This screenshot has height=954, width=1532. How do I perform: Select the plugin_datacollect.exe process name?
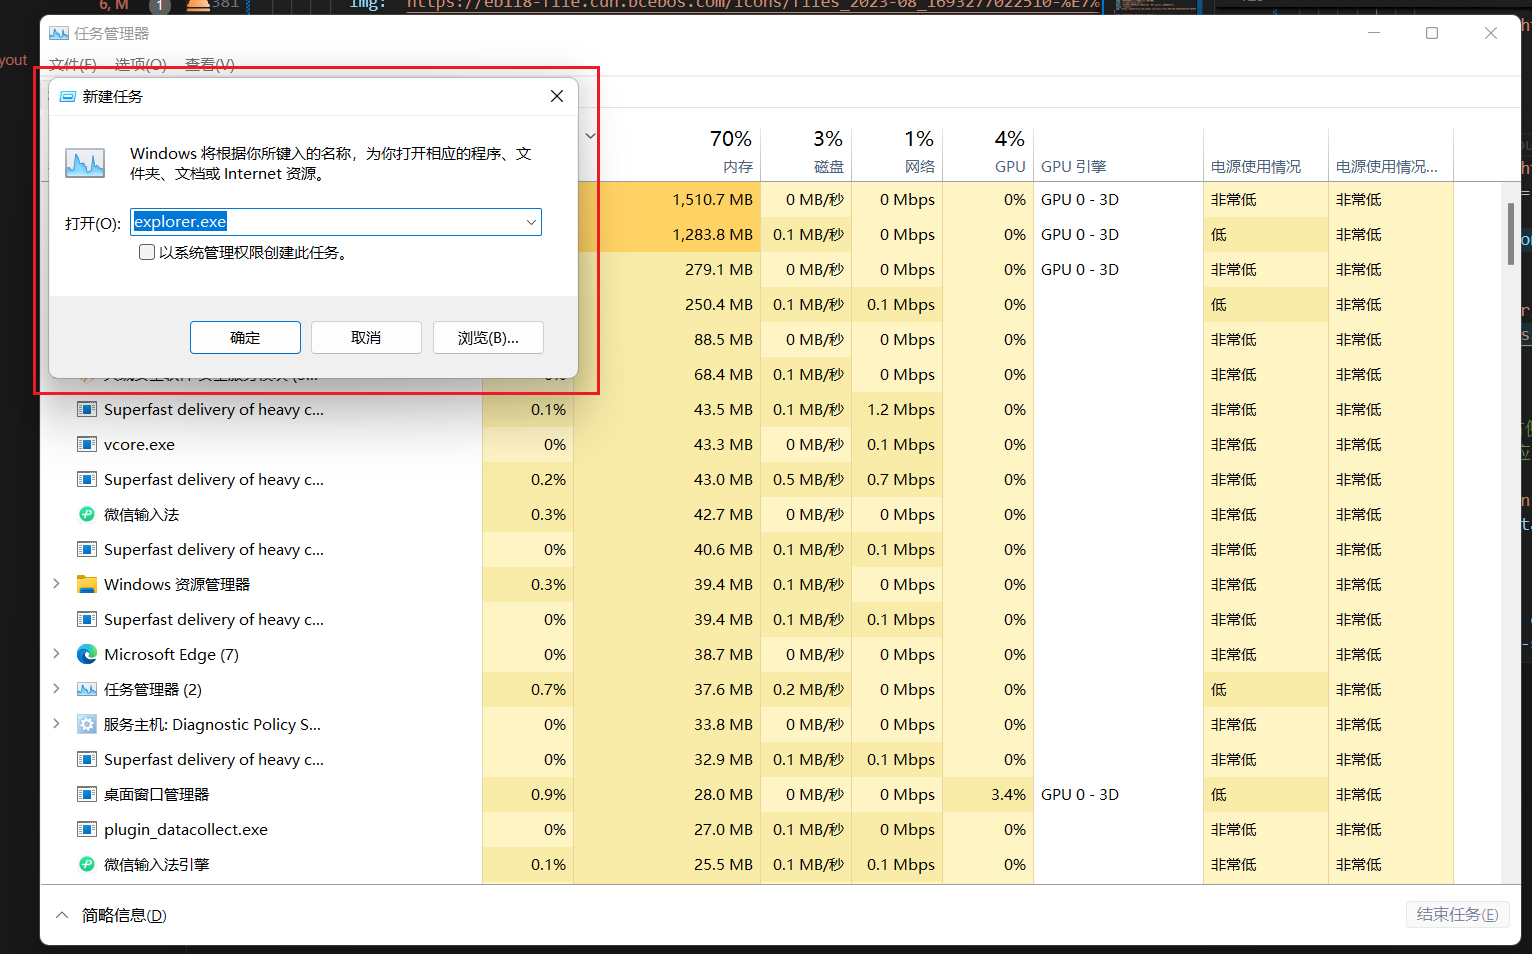click(186, 829)
